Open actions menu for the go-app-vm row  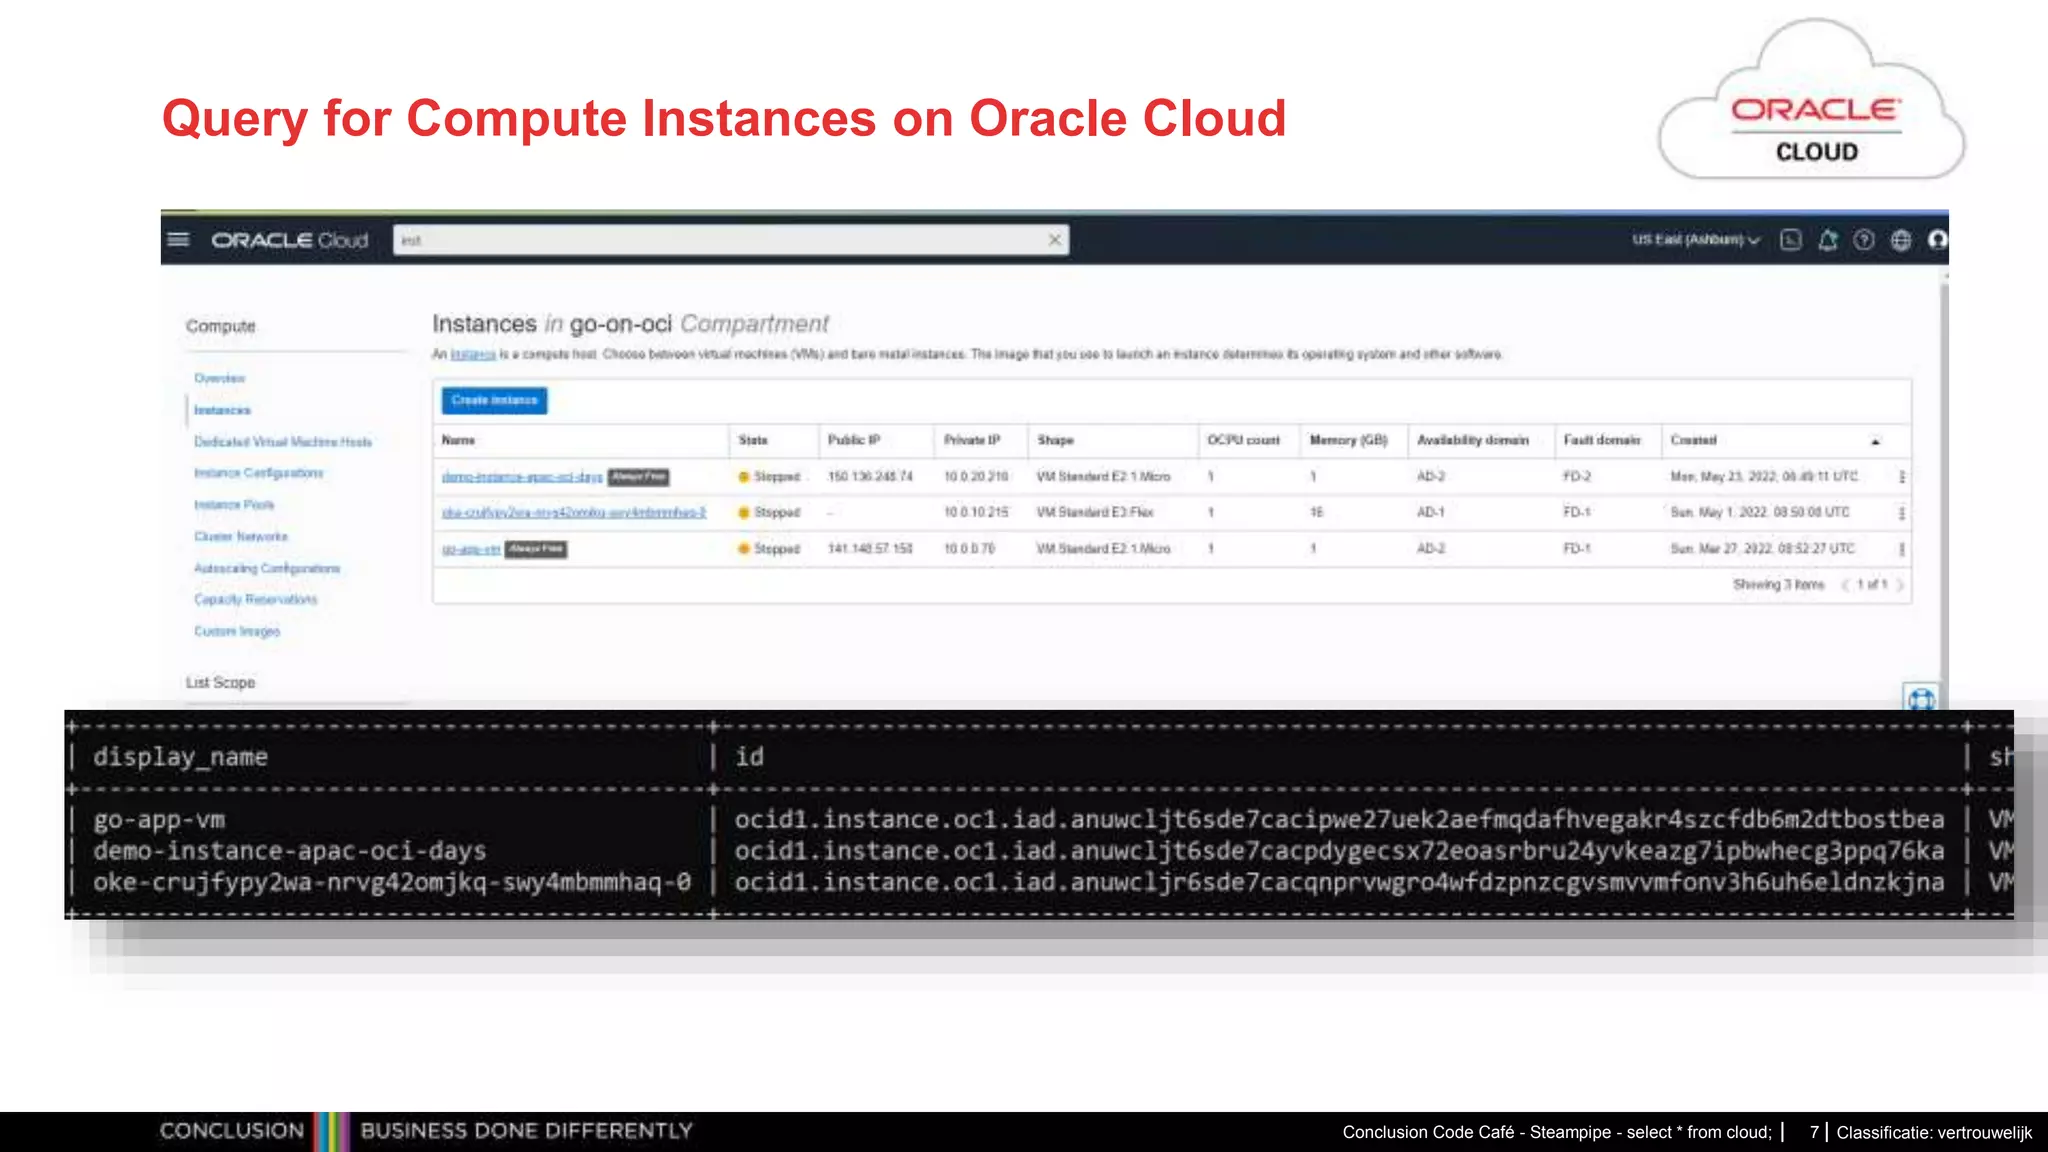click(1901, 549)
